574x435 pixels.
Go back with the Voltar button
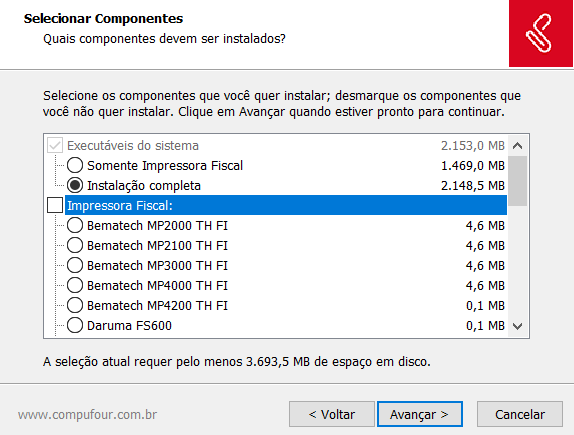332,414
